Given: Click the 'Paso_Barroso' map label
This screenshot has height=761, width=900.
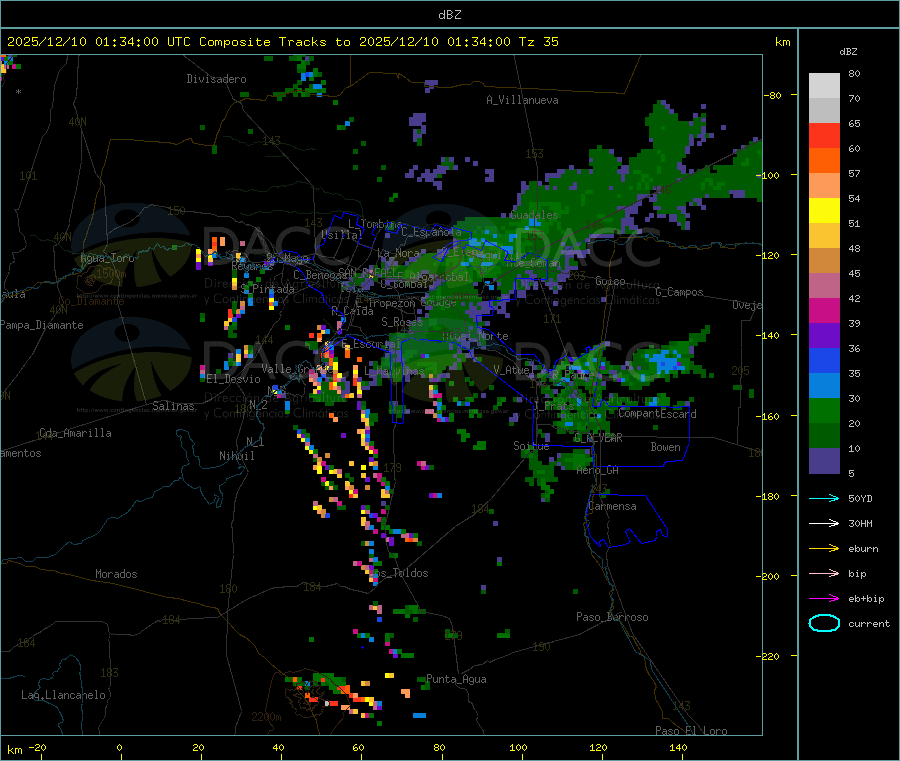Looking at the screenshot, I should [612, 617].
